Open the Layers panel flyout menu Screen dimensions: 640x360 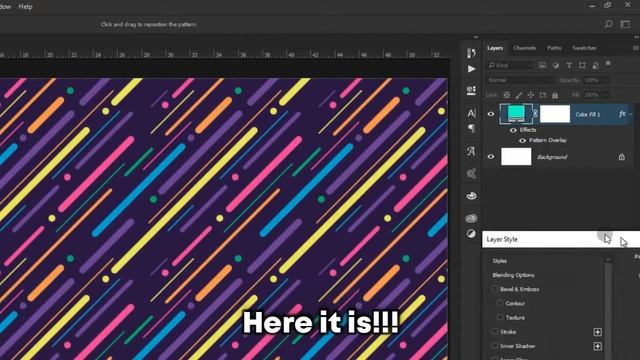[x=636, y=48]
